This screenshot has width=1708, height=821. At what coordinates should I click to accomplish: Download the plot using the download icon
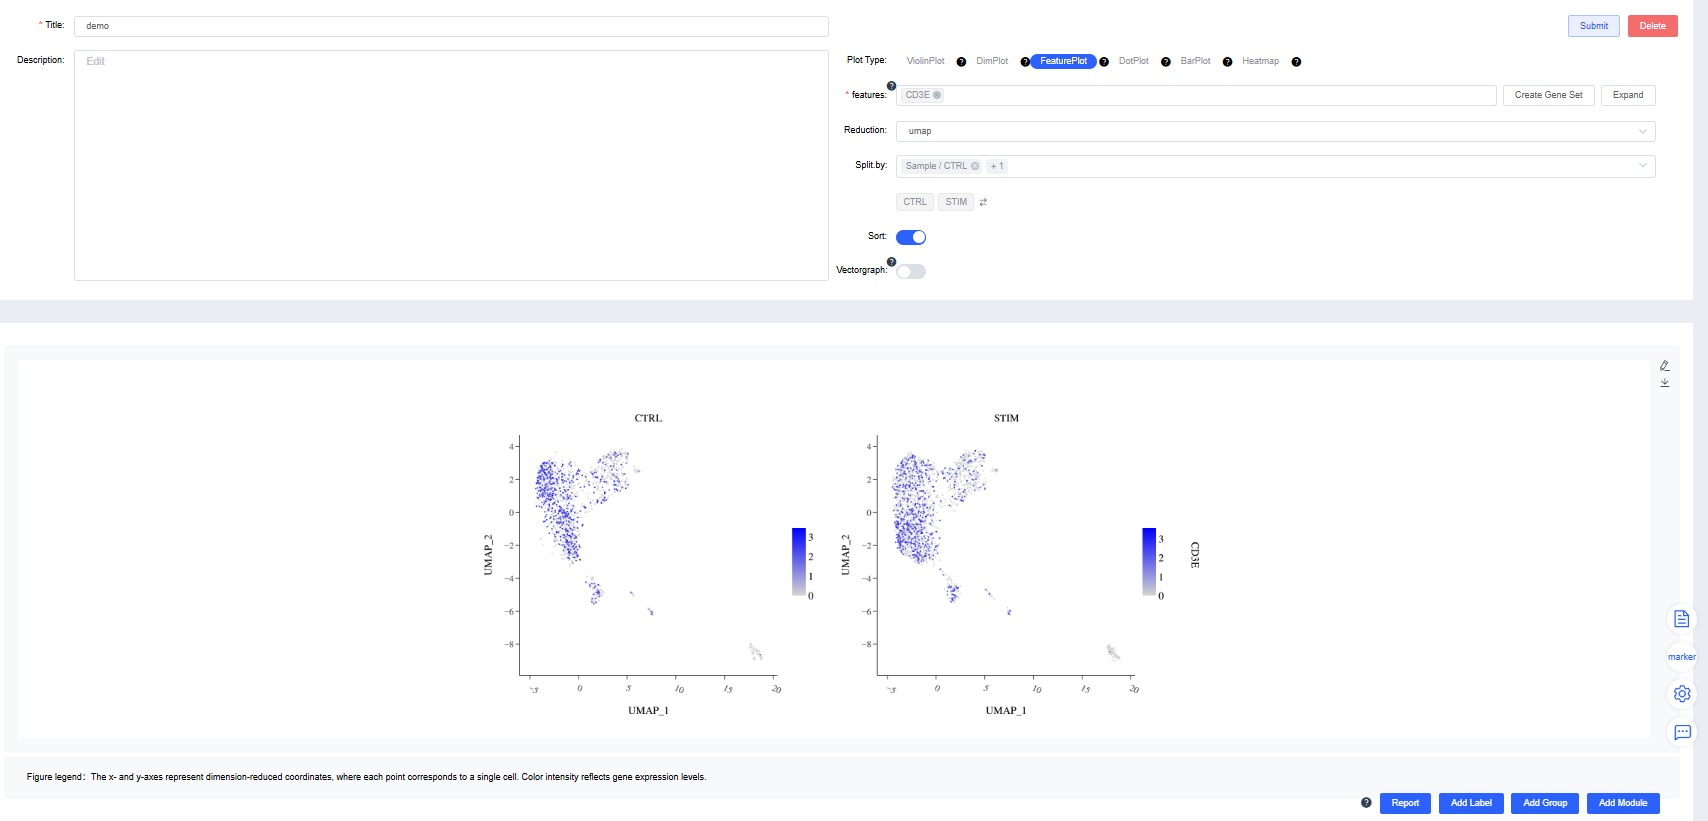[x=1665, y=382]
